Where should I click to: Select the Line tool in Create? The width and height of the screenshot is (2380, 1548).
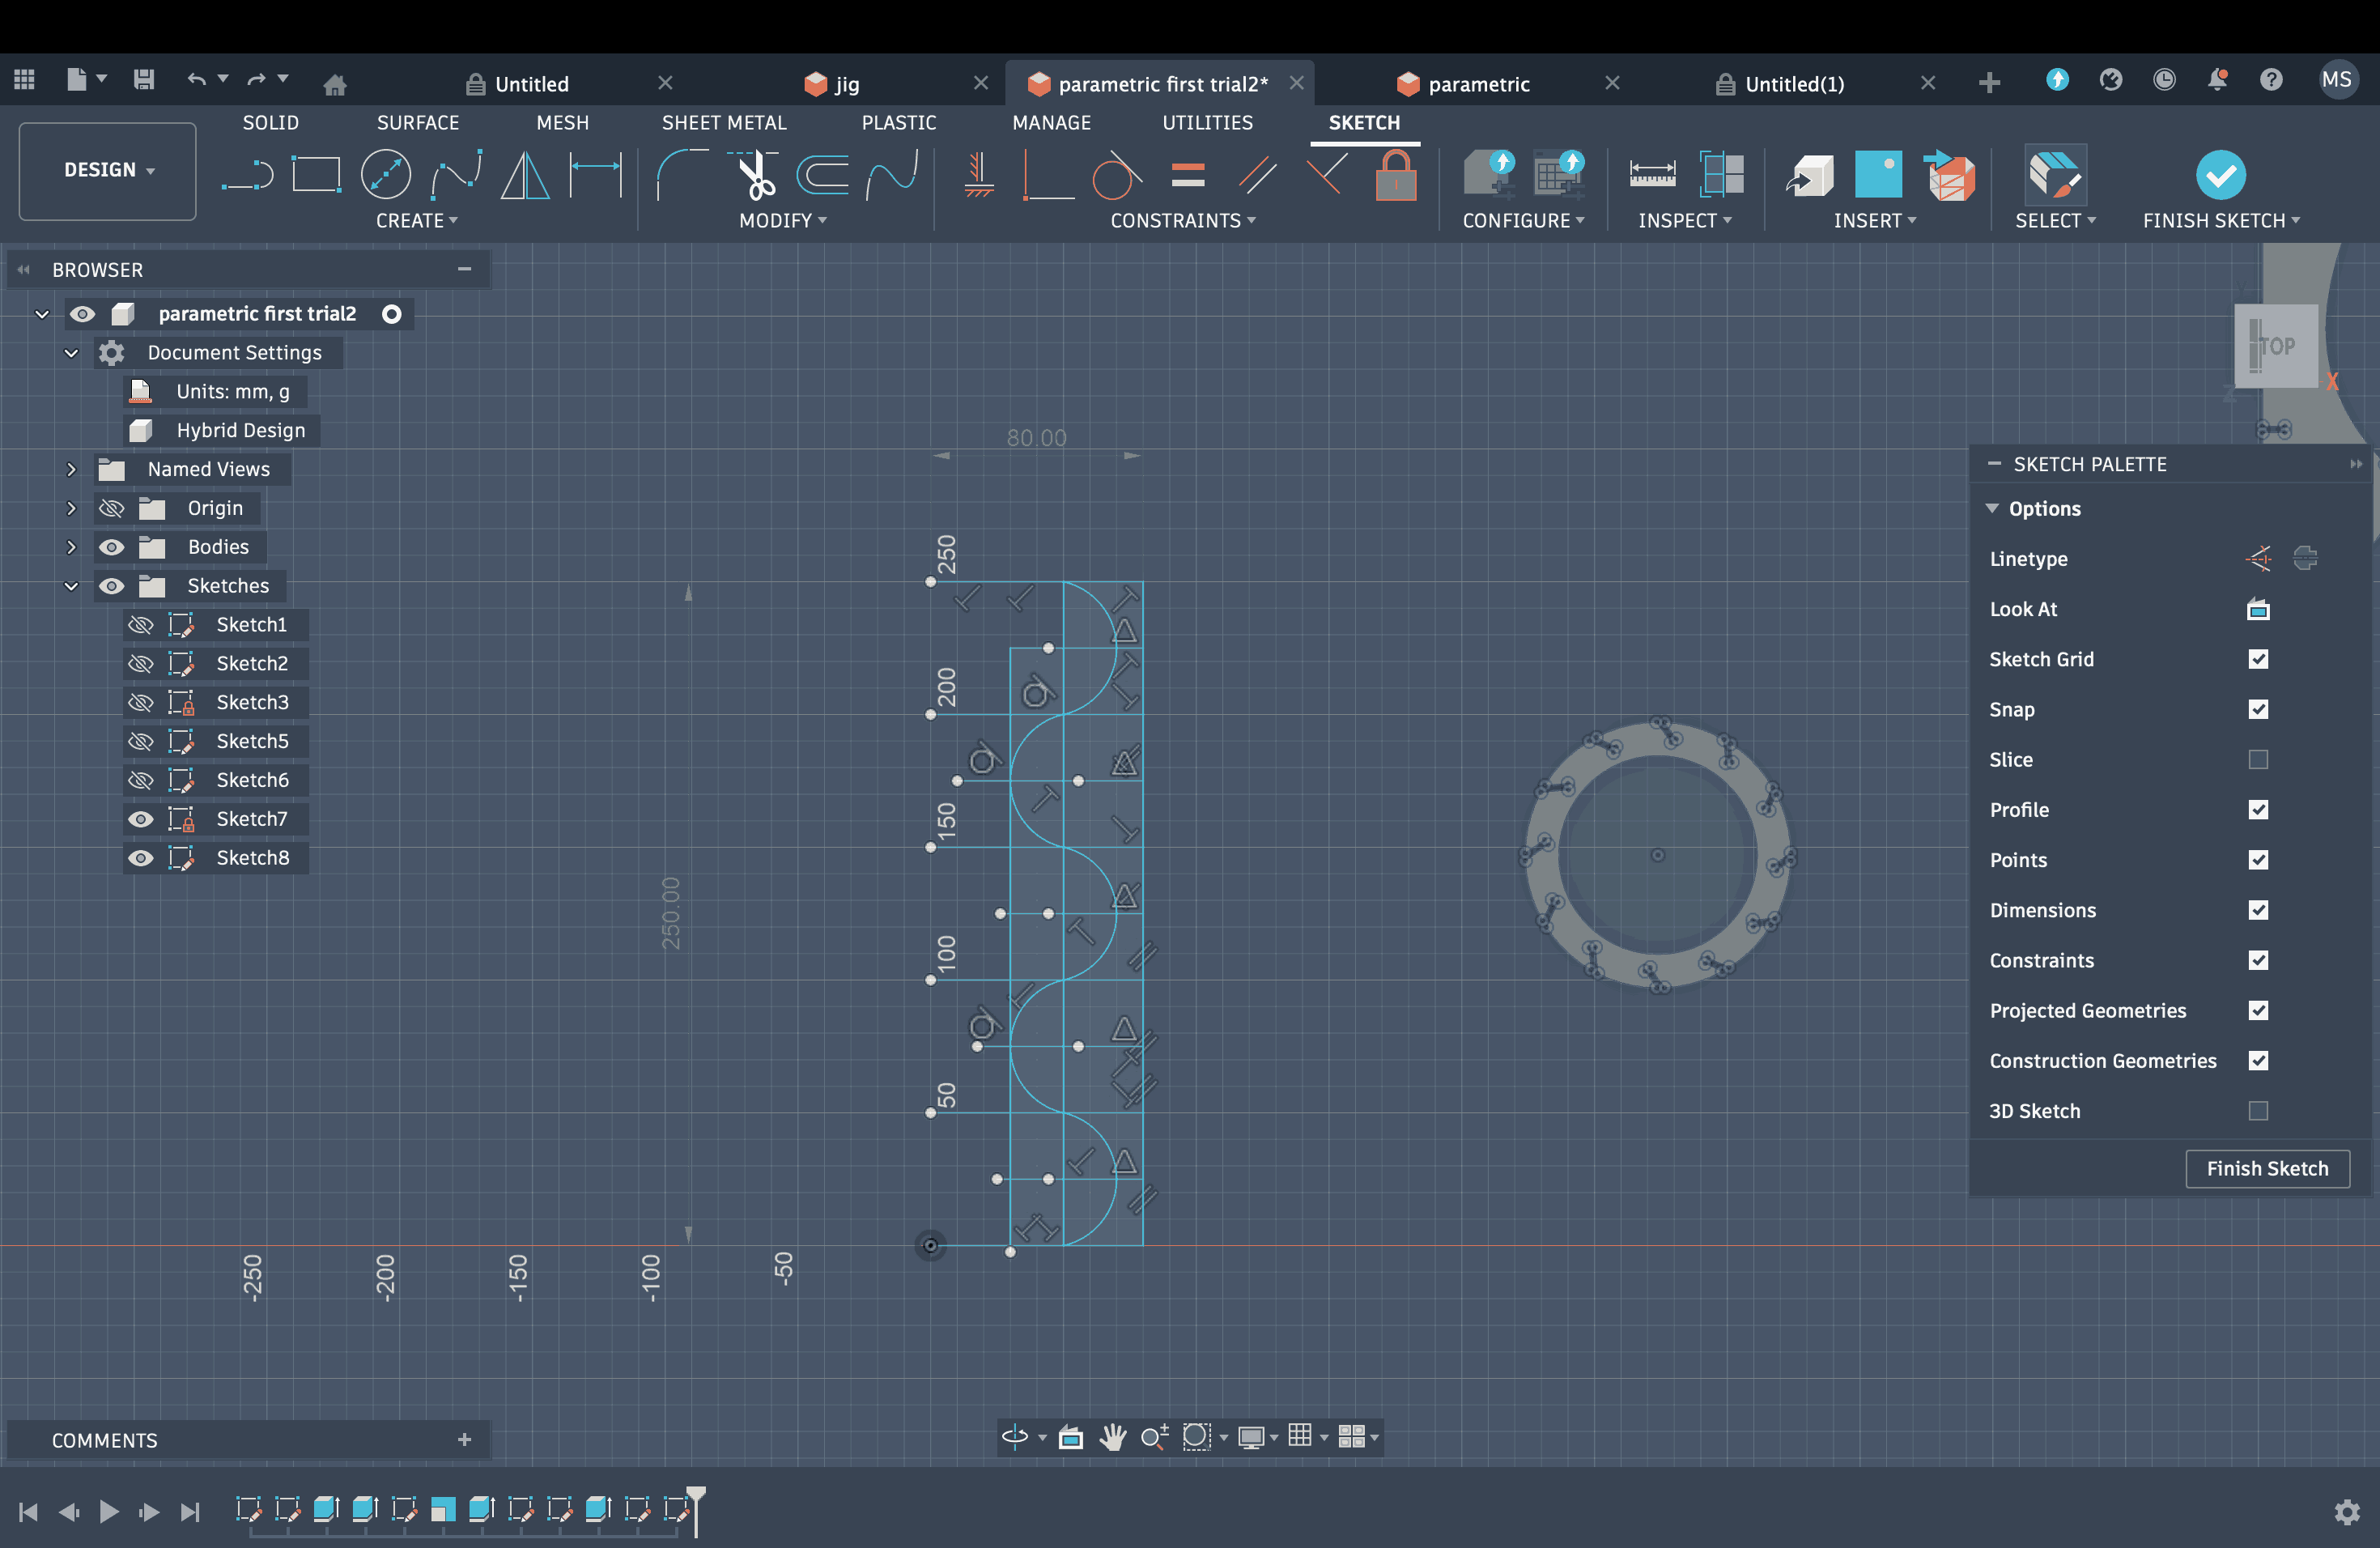(247, 175)
